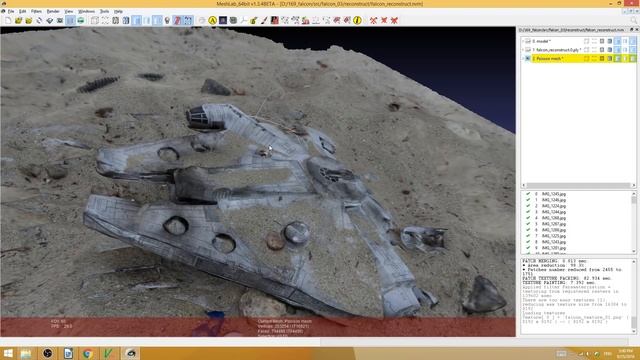Click the raster list scroll-down arrow
The image size is (640, 360).
click(x=634, y=251)
